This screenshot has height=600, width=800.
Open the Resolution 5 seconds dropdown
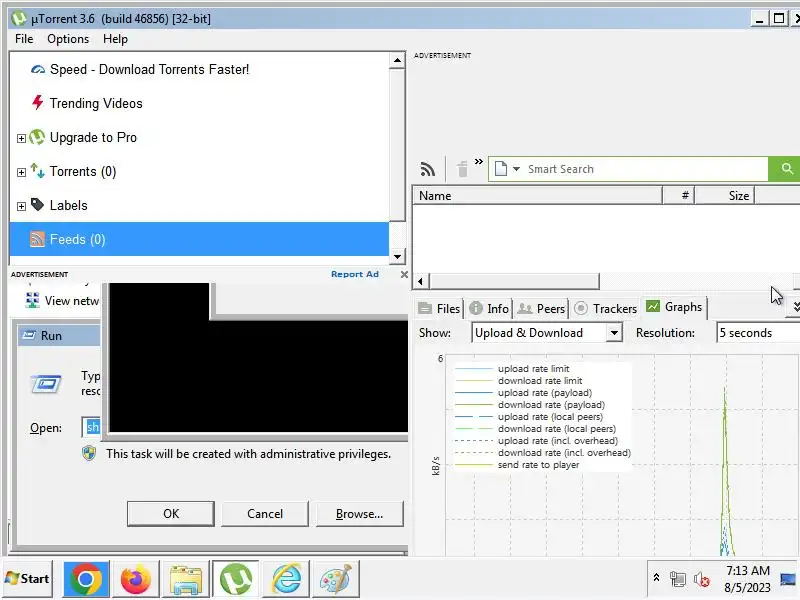coord(758,333)
